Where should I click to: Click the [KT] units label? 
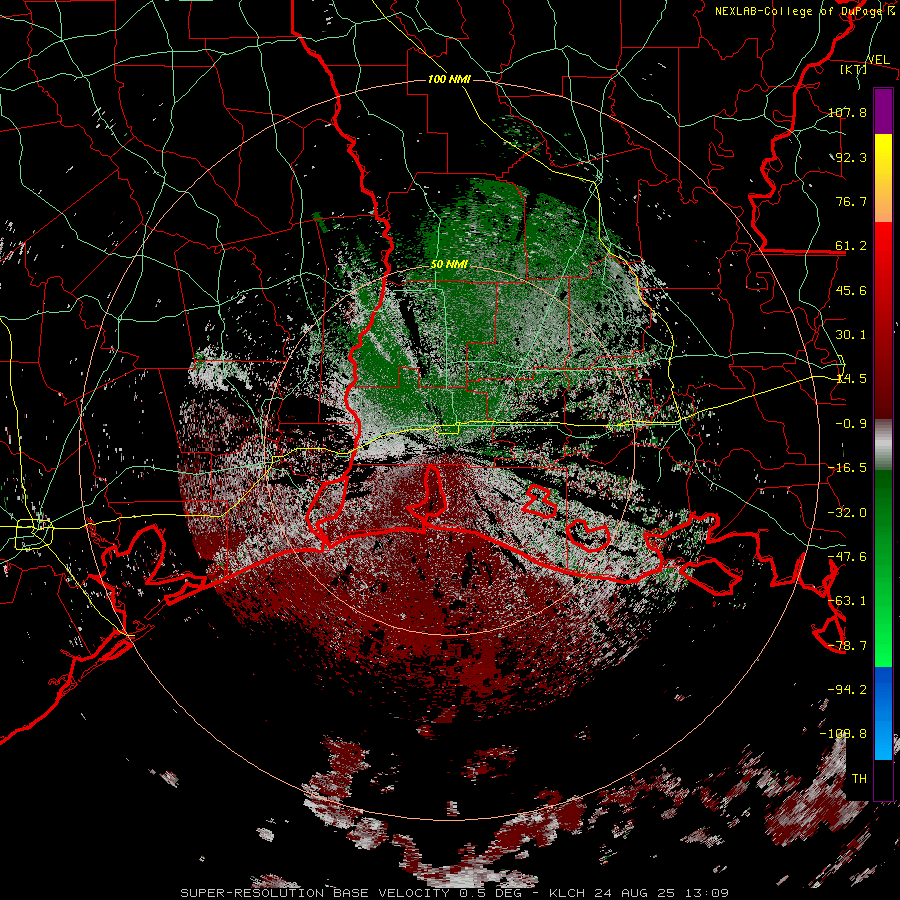853,69
